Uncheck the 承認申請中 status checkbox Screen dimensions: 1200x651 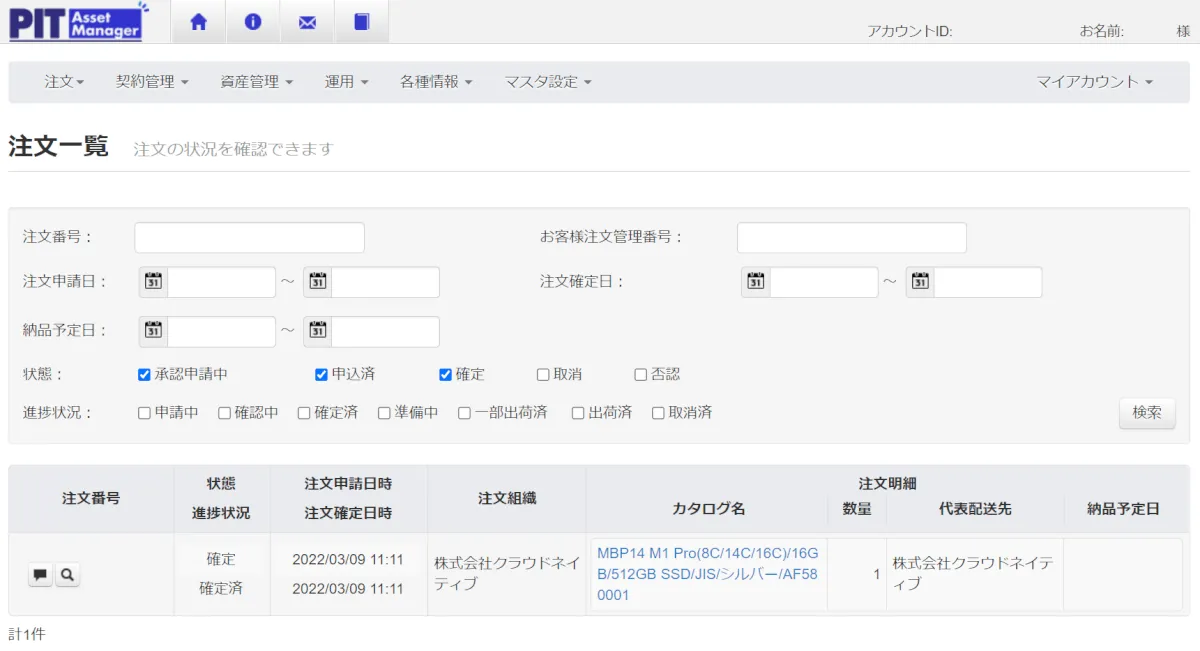tap(144, 375)
